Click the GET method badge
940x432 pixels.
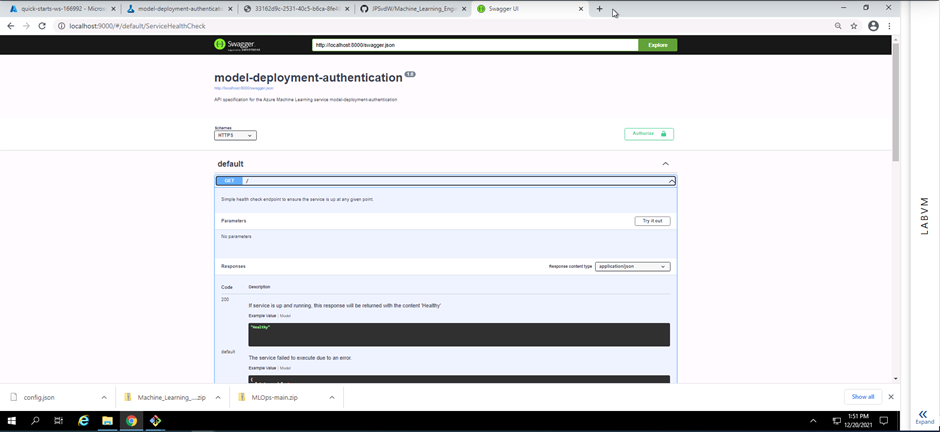[x=230, y=180]
